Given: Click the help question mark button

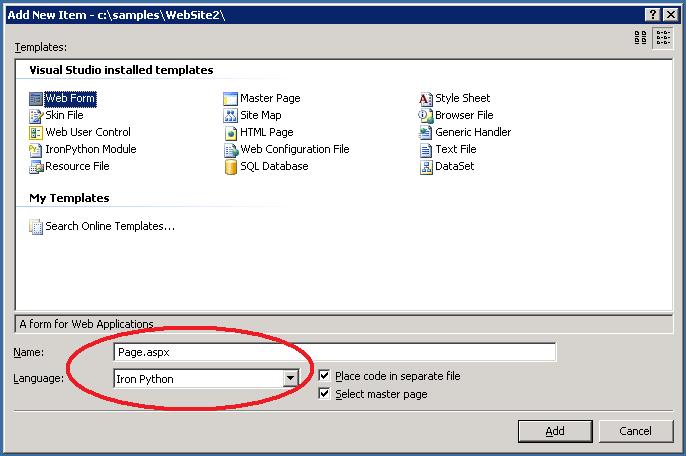Looking at the screenshot, I should point(652,14).
